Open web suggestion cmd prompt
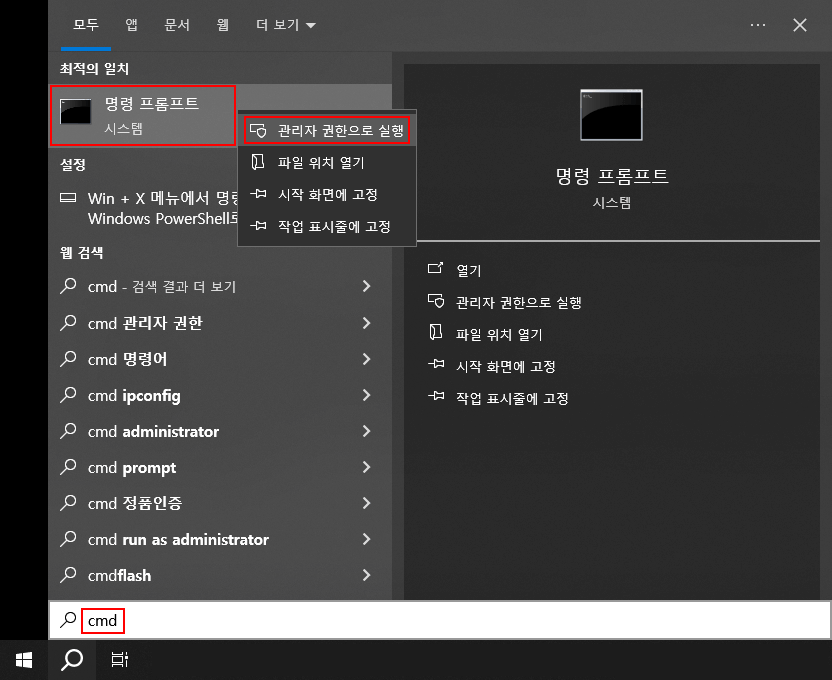The image size is (832, 680). tap(220, 467)
